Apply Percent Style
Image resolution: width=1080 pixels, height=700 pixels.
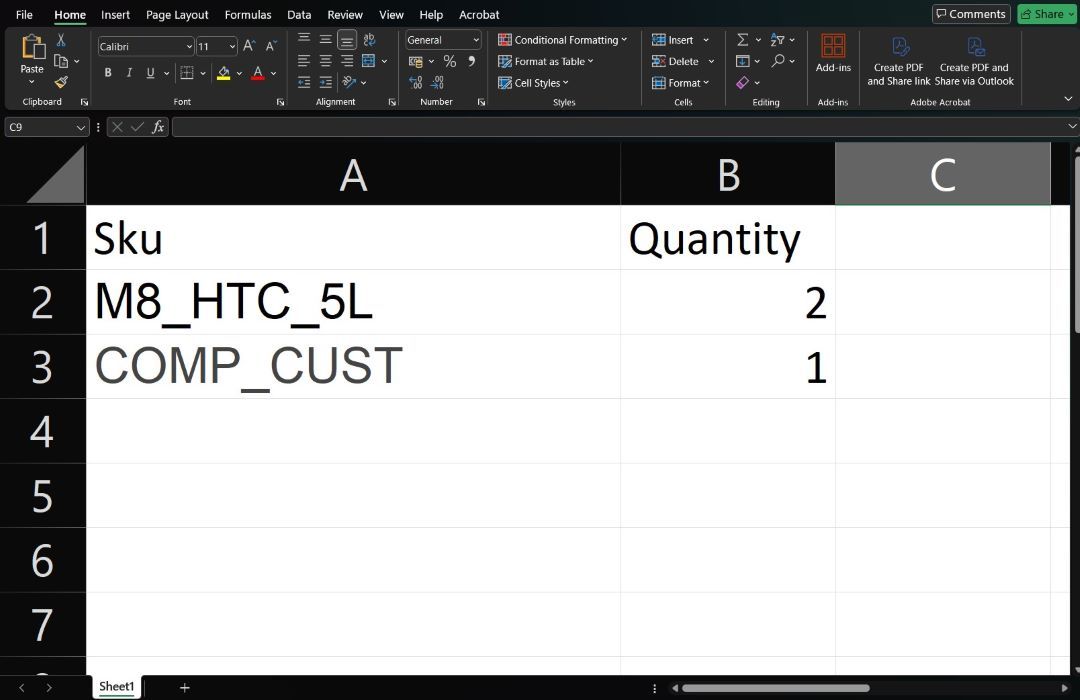click(x=450, y=61)
